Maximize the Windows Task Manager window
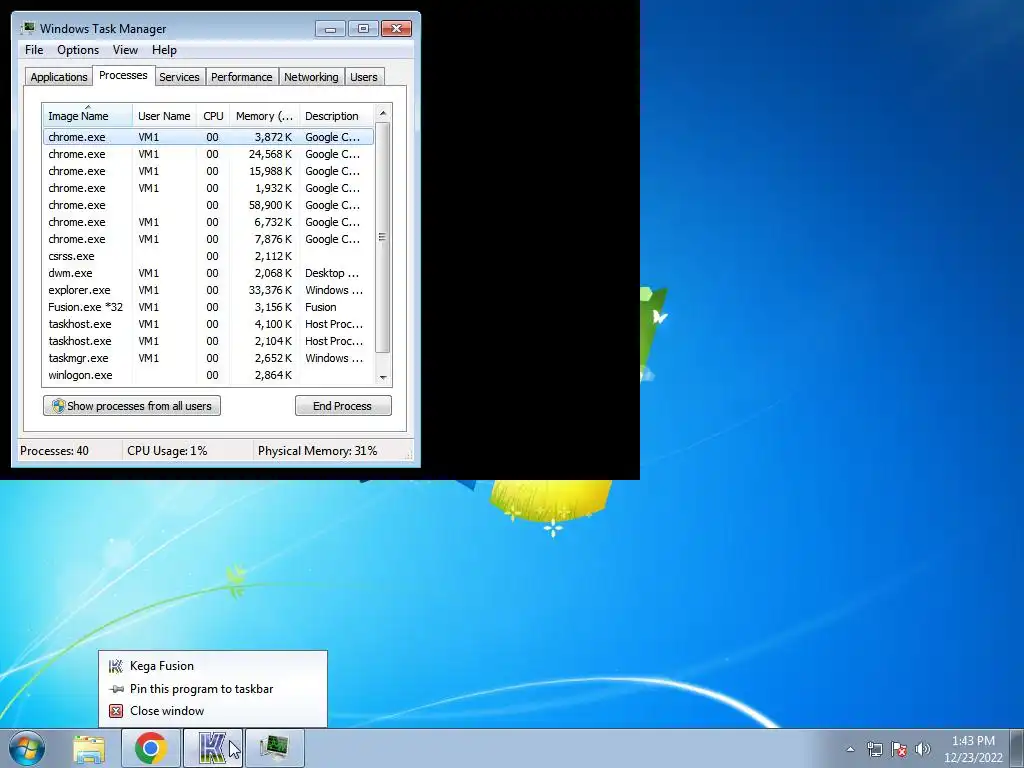Screen dimensions: 1024x768 [x=363, y=29]
